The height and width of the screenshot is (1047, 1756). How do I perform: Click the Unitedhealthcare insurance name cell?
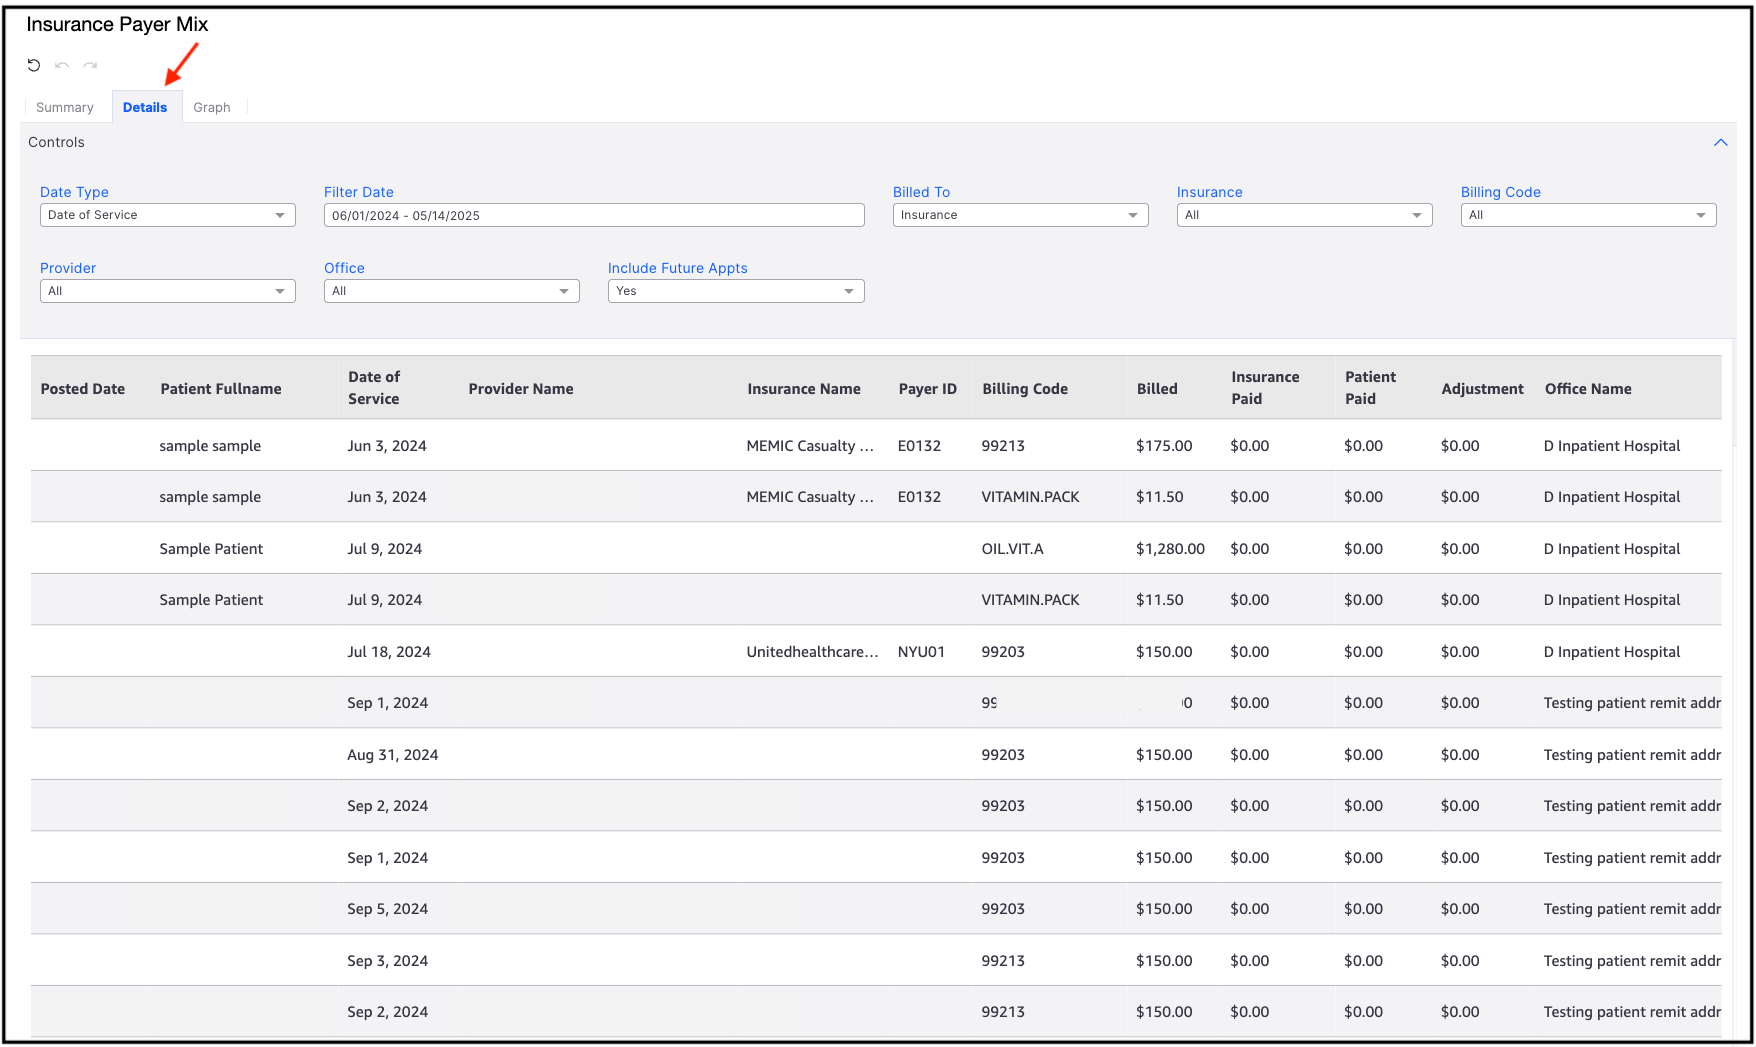coord(812,652)
